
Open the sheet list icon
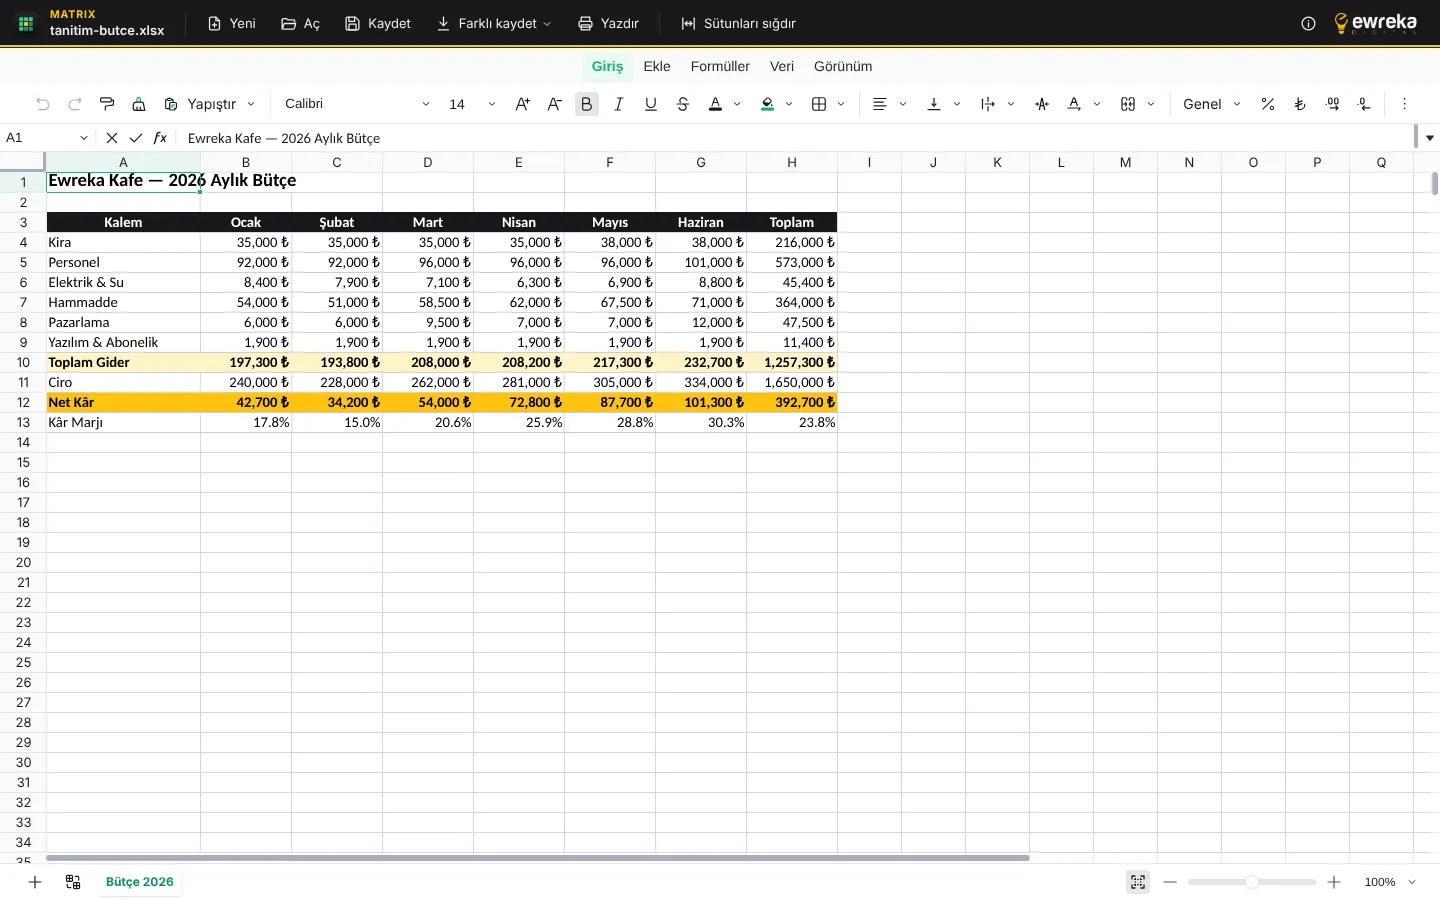73,882
